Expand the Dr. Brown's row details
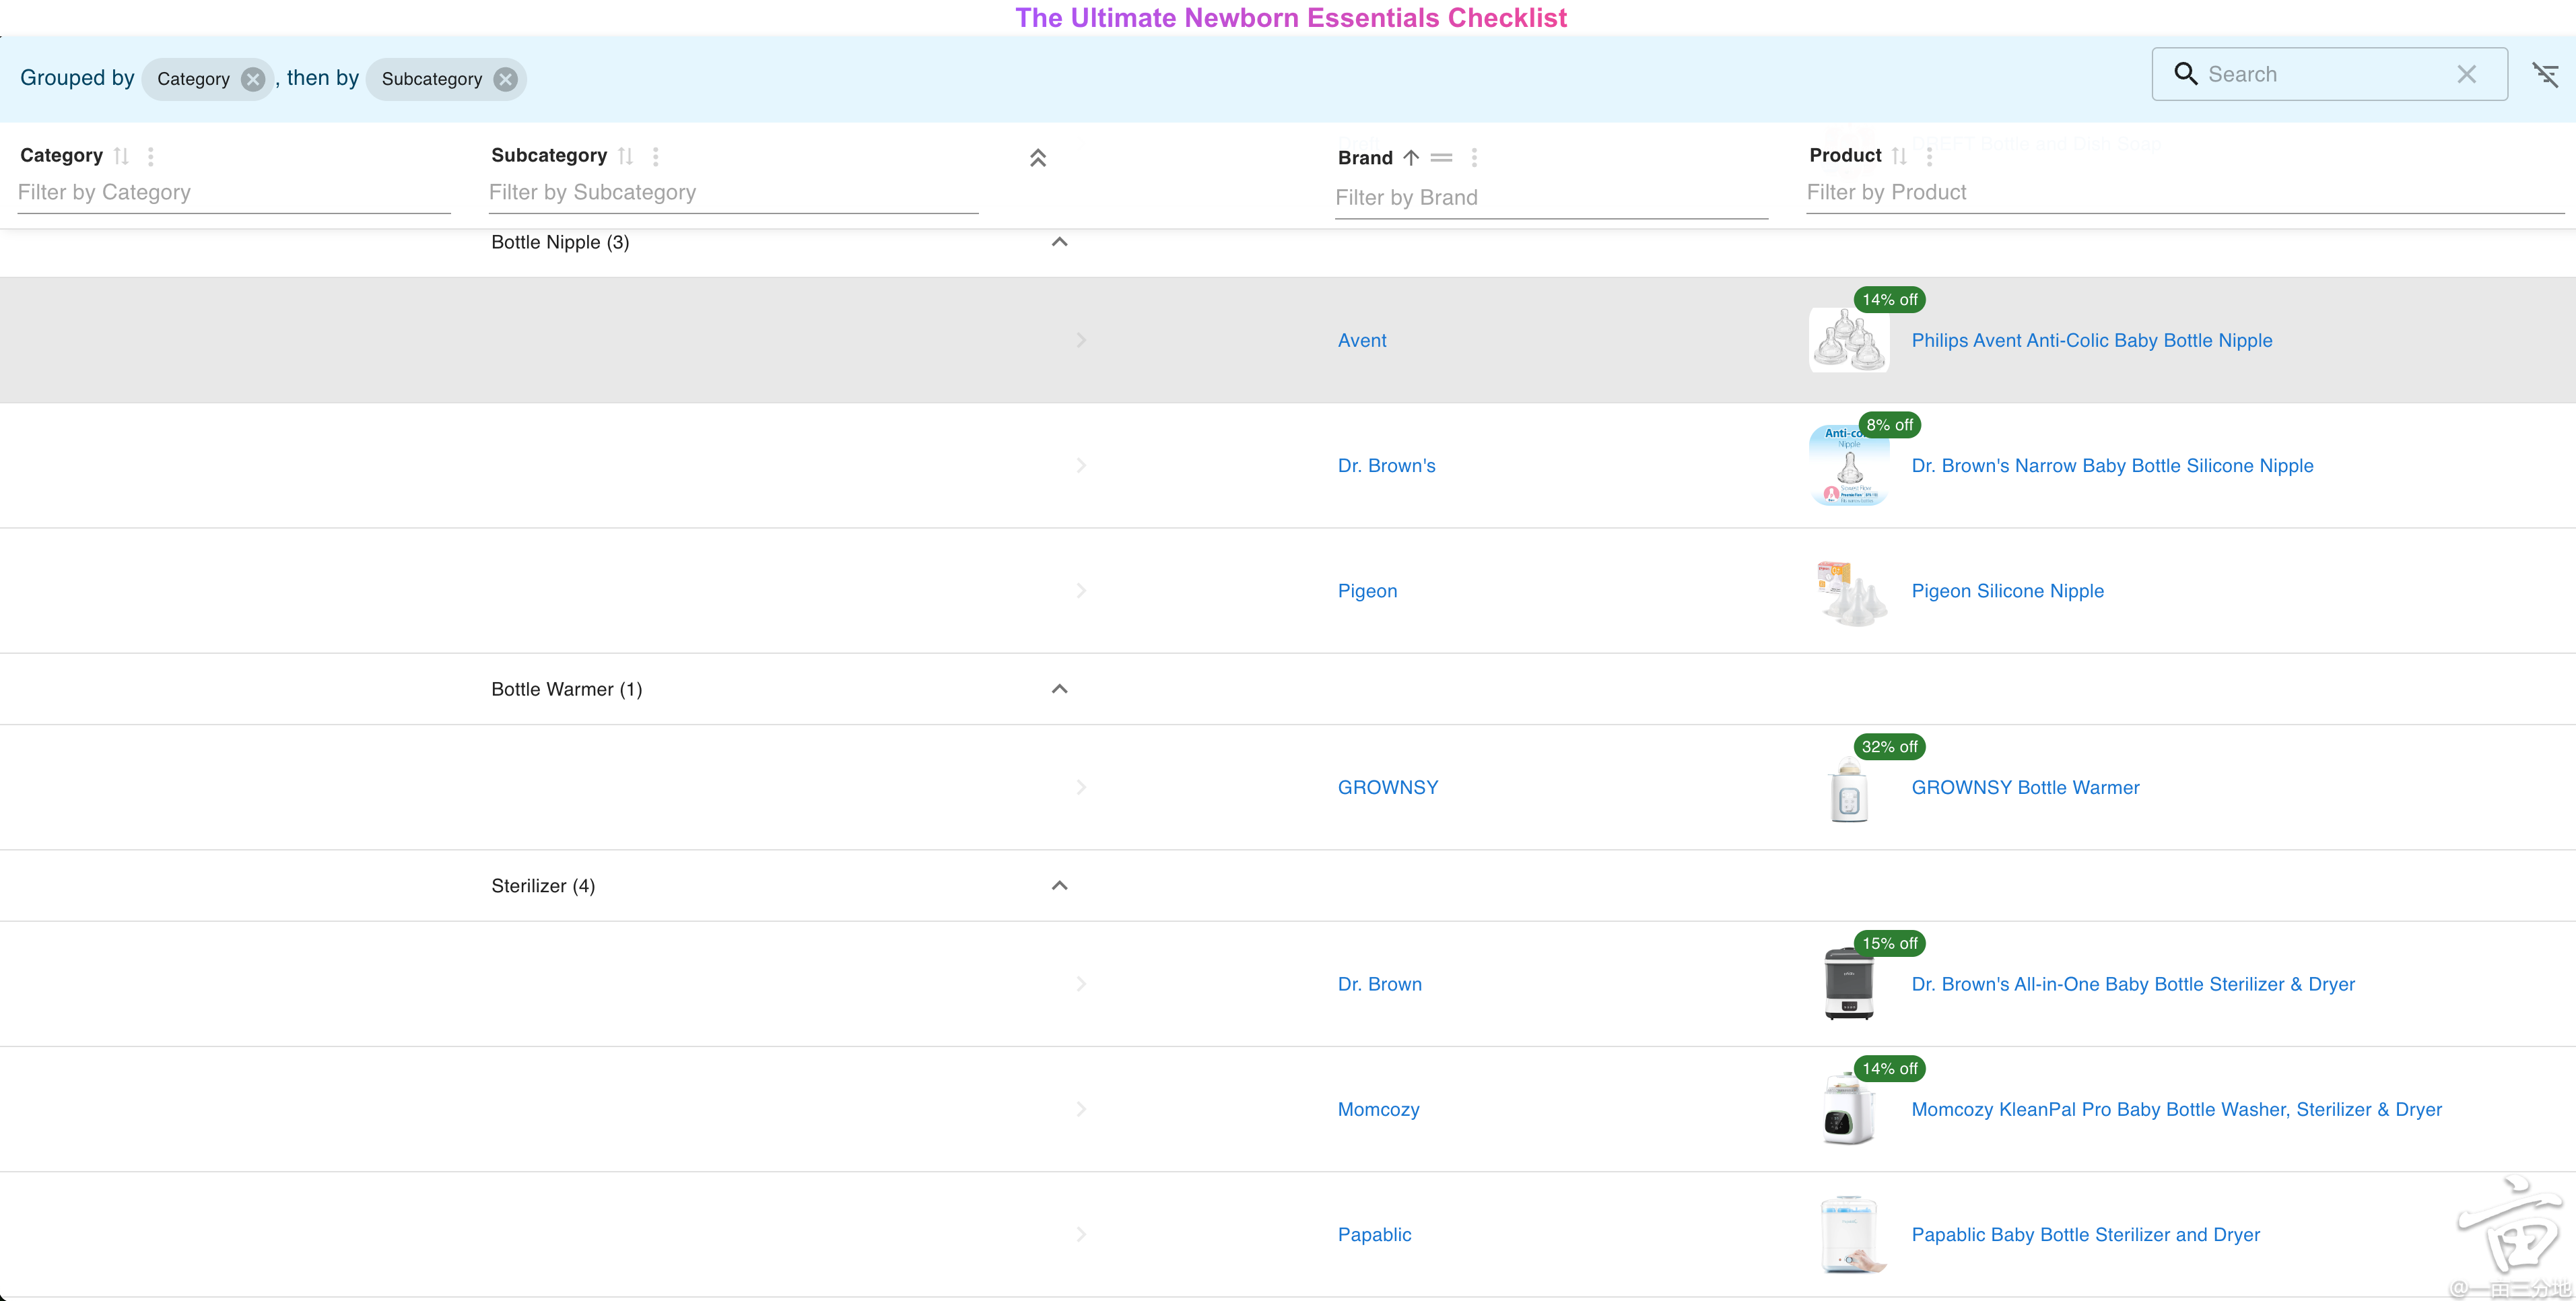The height and width of the screenshot is (1301, 2576). click(x=1081, y=465)
